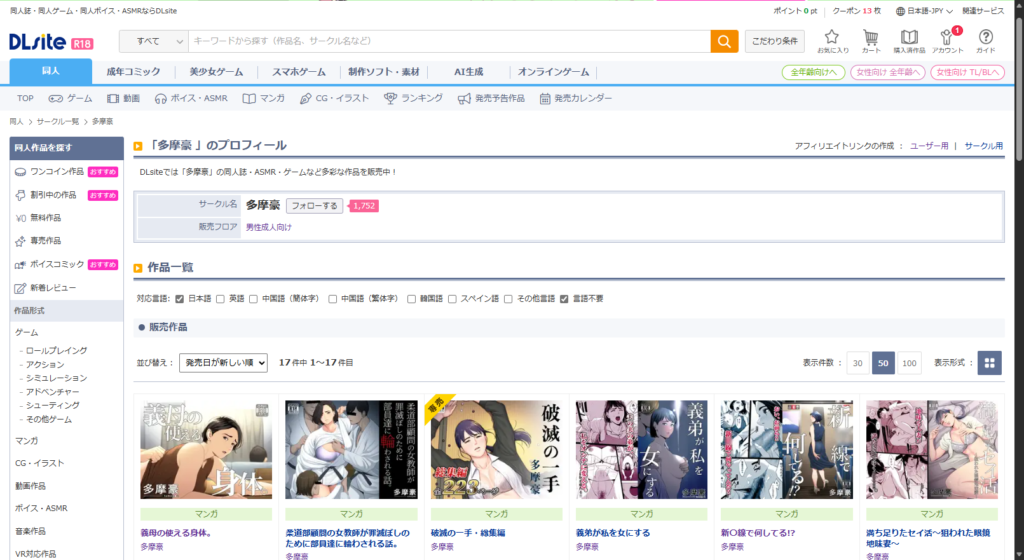Open the guide question mark icon
The image size is (1024, 560).
(985, 40)
